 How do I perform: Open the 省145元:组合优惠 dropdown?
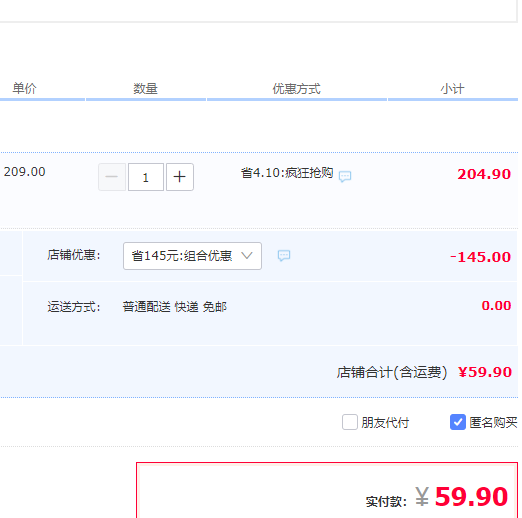pyautogui.click(x=192, y=256)
